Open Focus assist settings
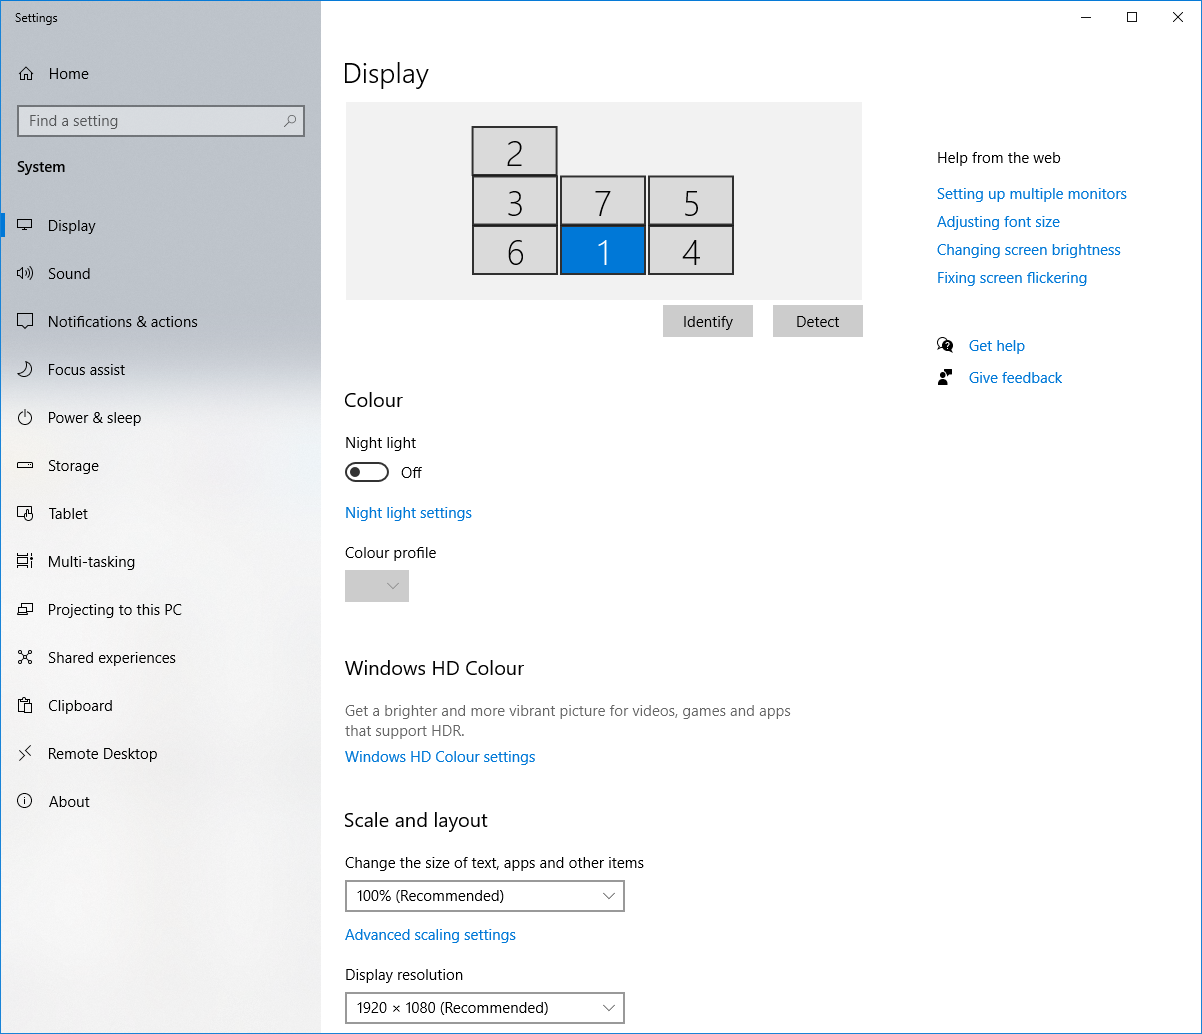 (160, 370)
